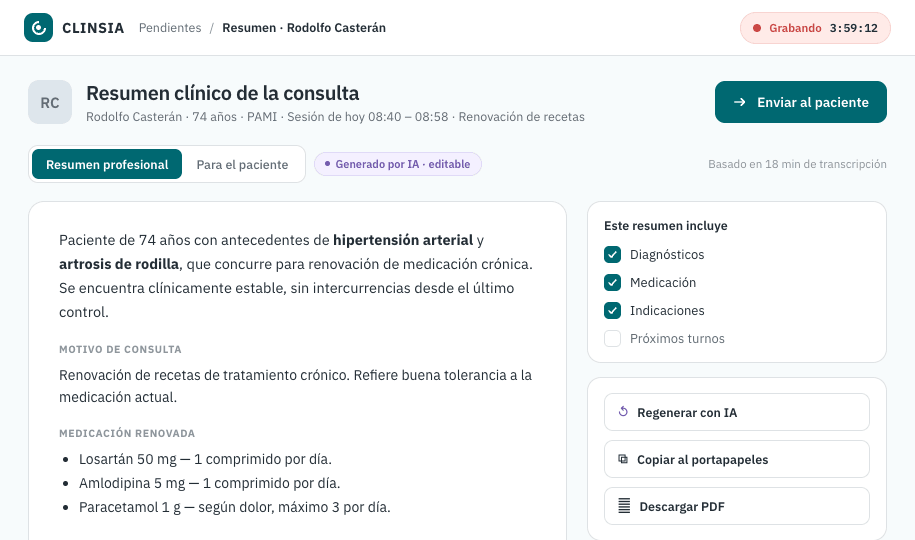The image size is (915, 540).
Task: Click the regenerate arrow icon
Action: pyautogui.click(x=623, y=412)
